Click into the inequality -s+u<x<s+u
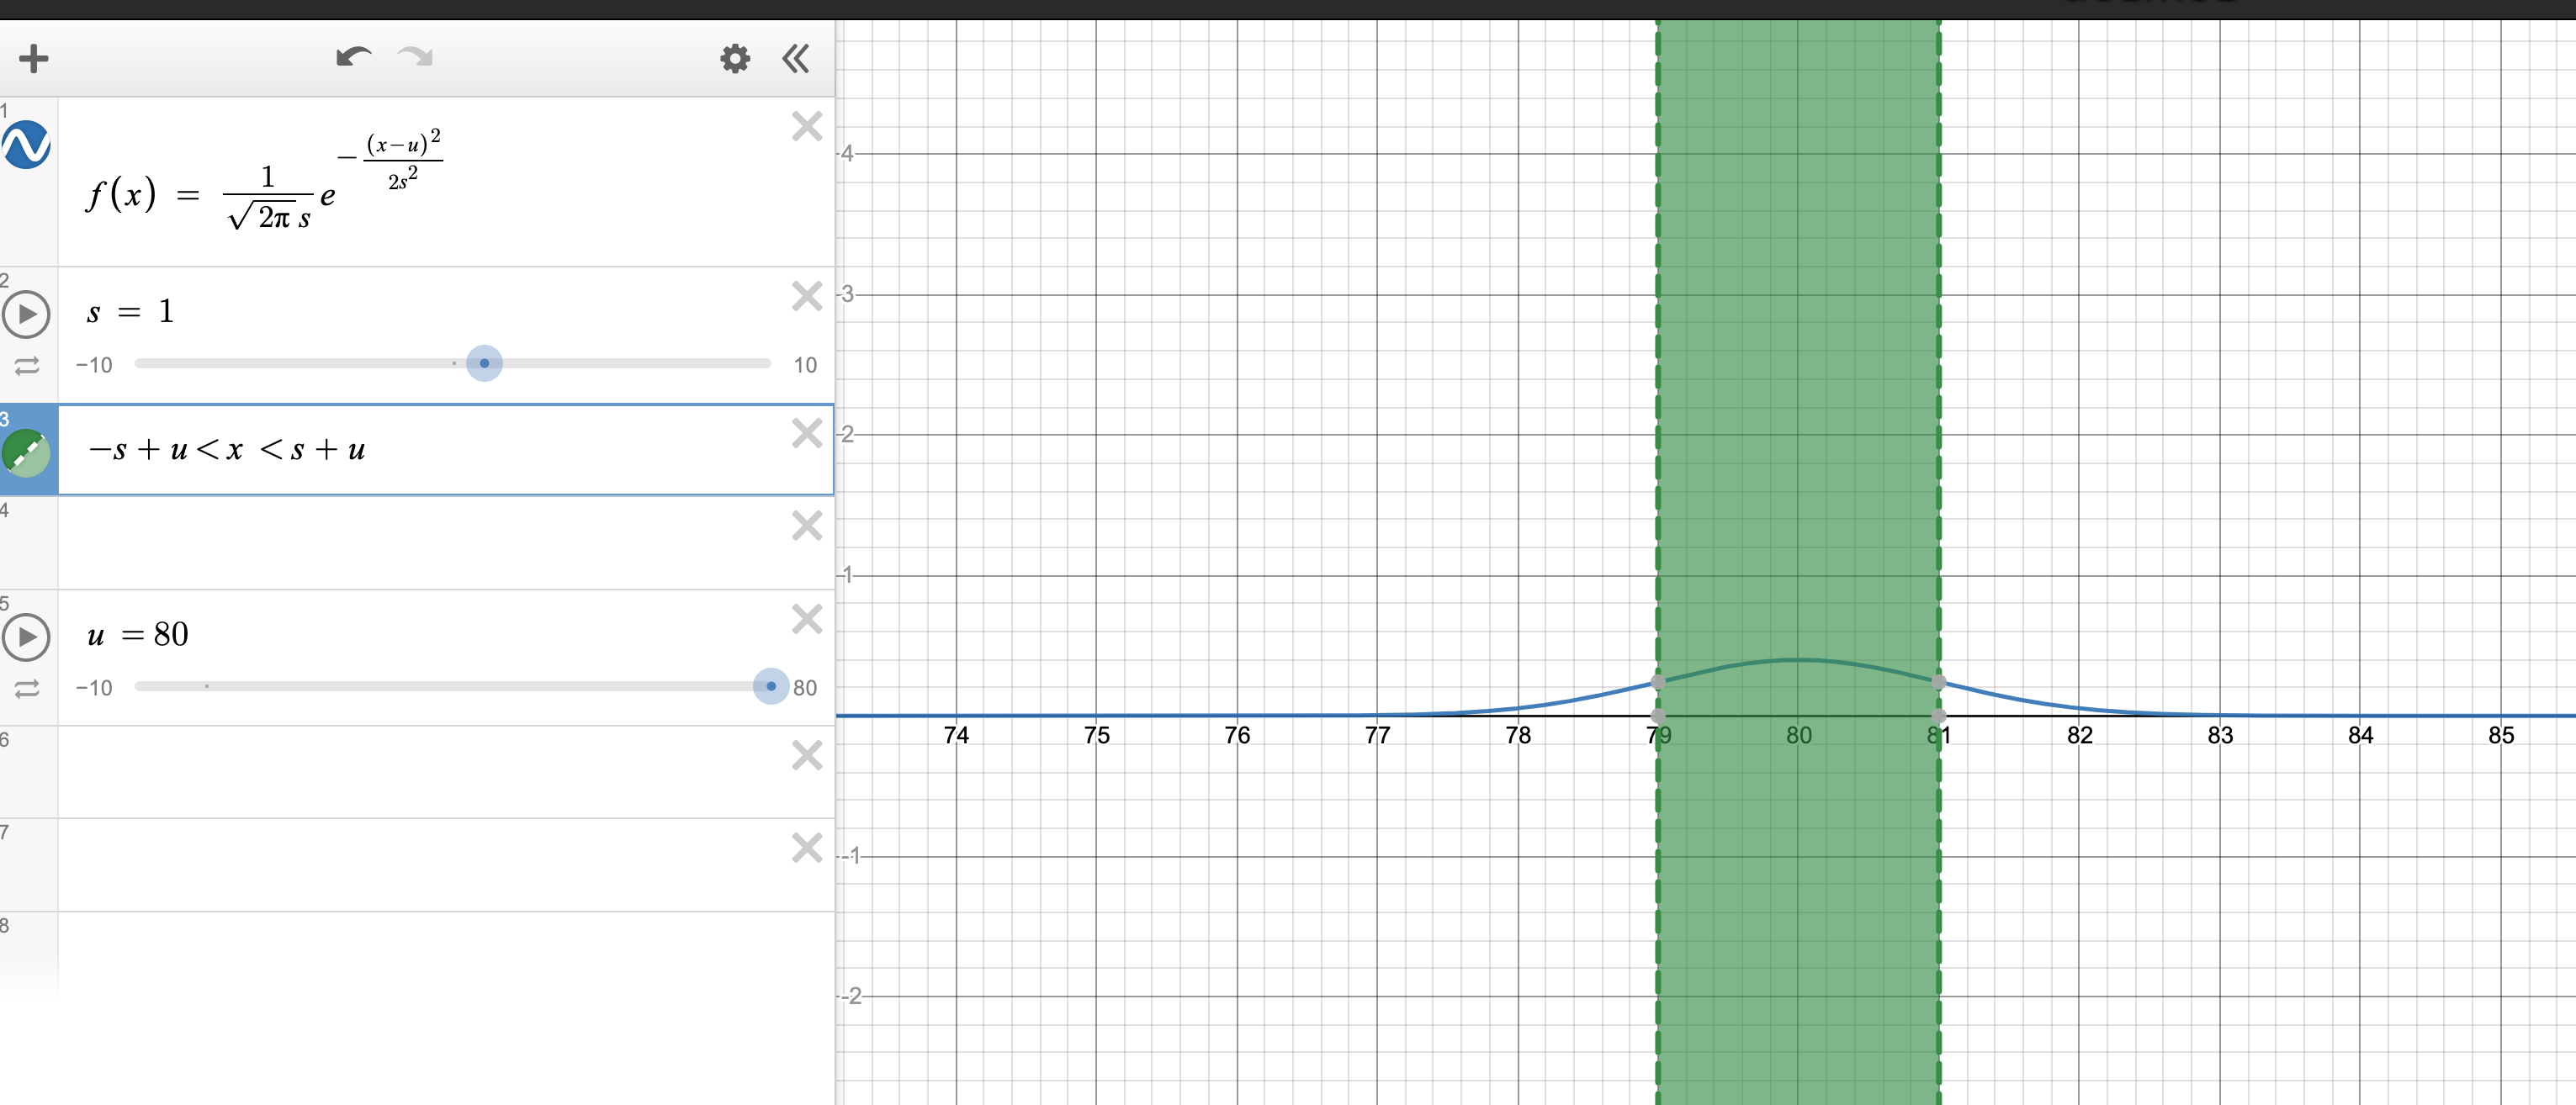2576x1105 pixels. coord(227,450)
